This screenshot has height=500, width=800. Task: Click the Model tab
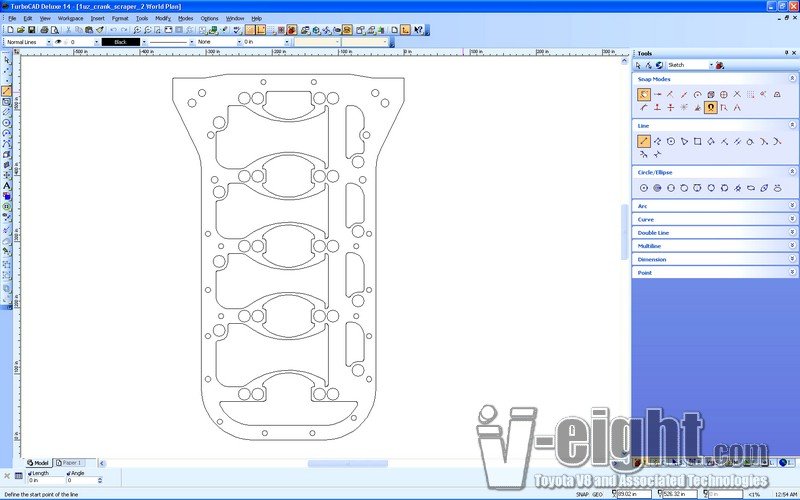[x=39, y=463]
